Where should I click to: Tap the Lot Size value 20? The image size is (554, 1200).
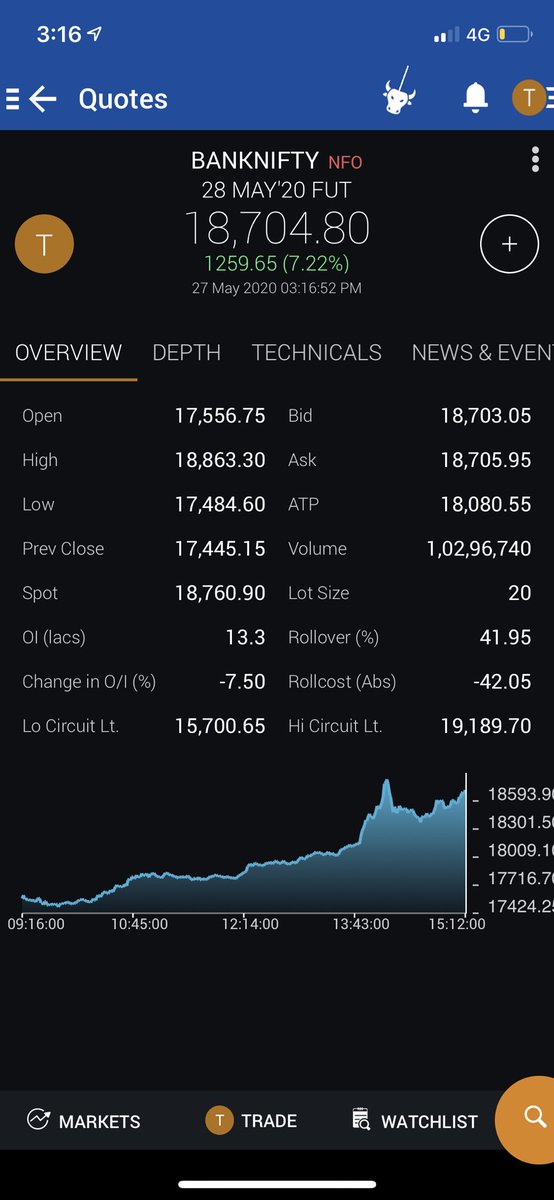click(520, 593)
